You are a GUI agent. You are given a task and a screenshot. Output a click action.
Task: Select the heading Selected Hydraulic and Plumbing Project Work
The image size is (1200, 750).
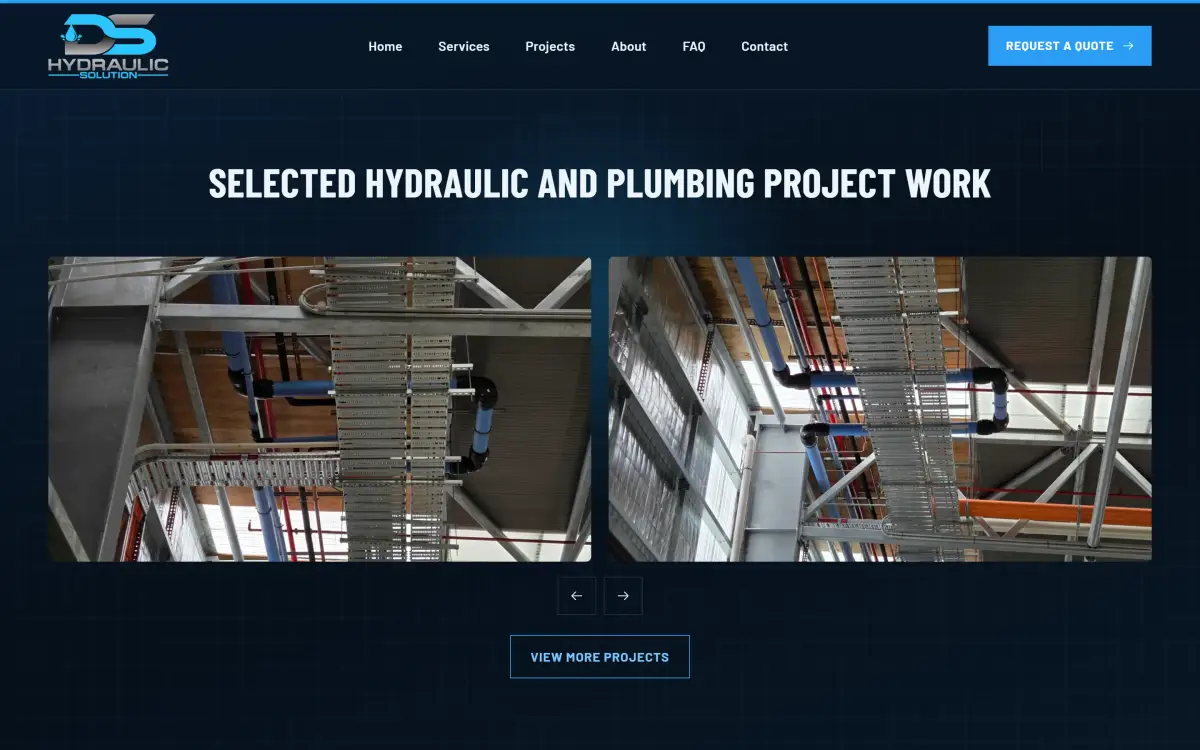click(x=600, y=184)
